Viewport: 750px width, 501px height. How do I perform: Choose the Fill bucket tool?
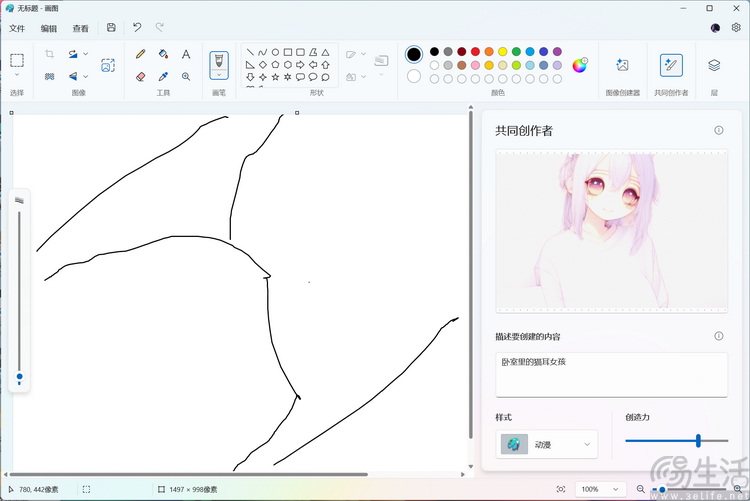pos(163,54)
